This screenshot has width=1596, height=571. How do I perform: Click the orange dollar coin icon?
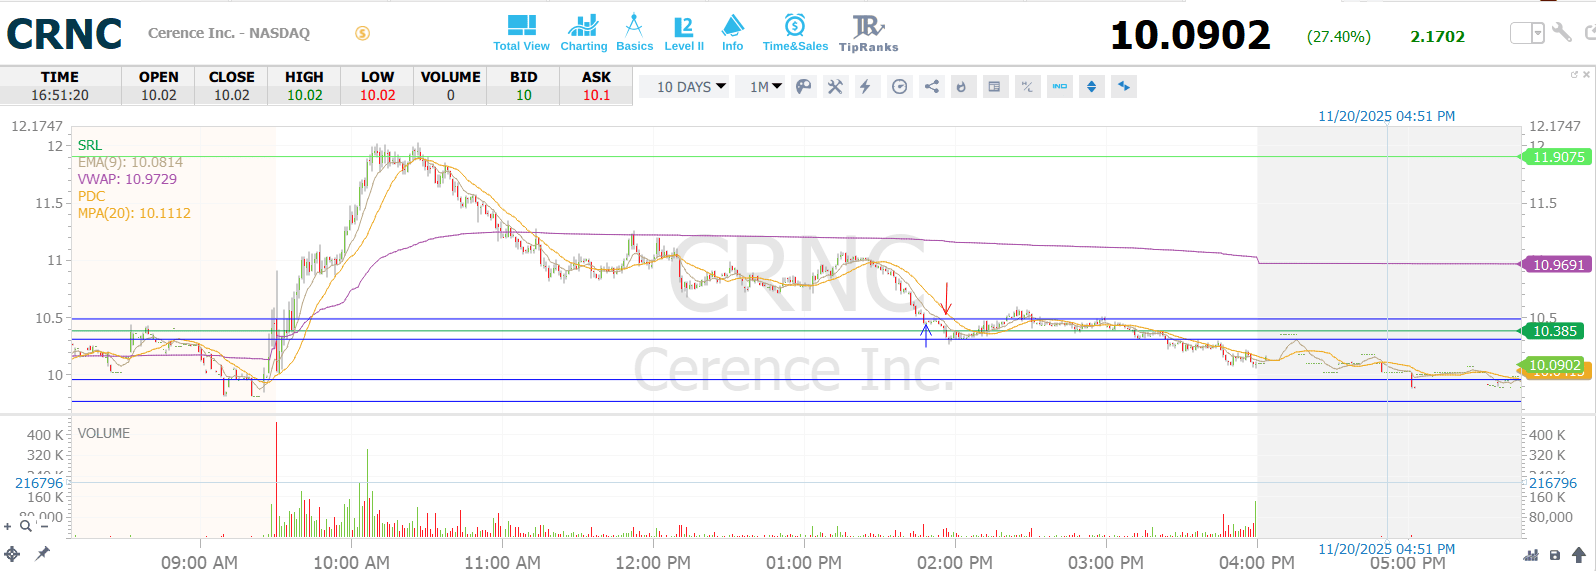[362, 33]
